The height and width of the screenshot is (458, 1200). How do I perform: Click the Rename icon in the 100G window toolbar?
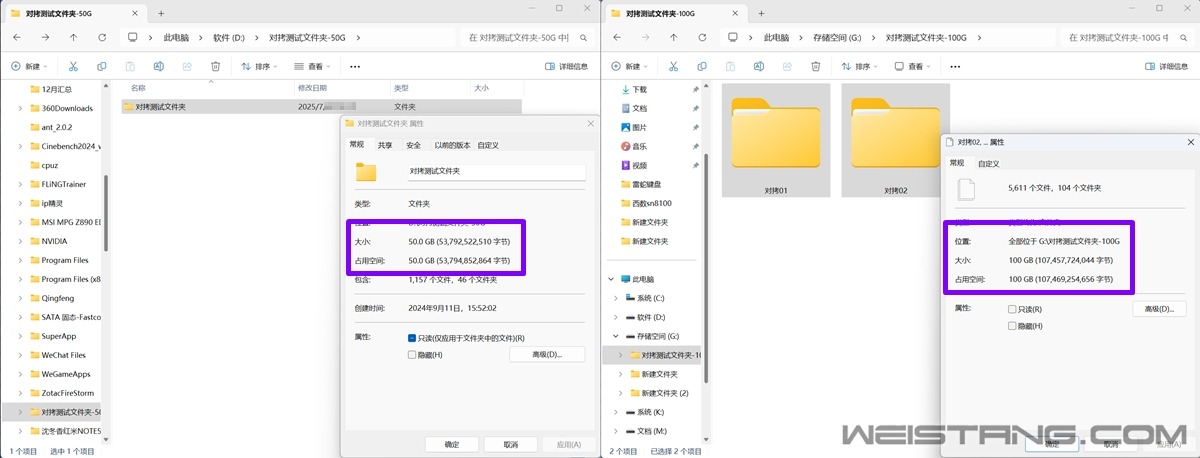tap(758, 67)
